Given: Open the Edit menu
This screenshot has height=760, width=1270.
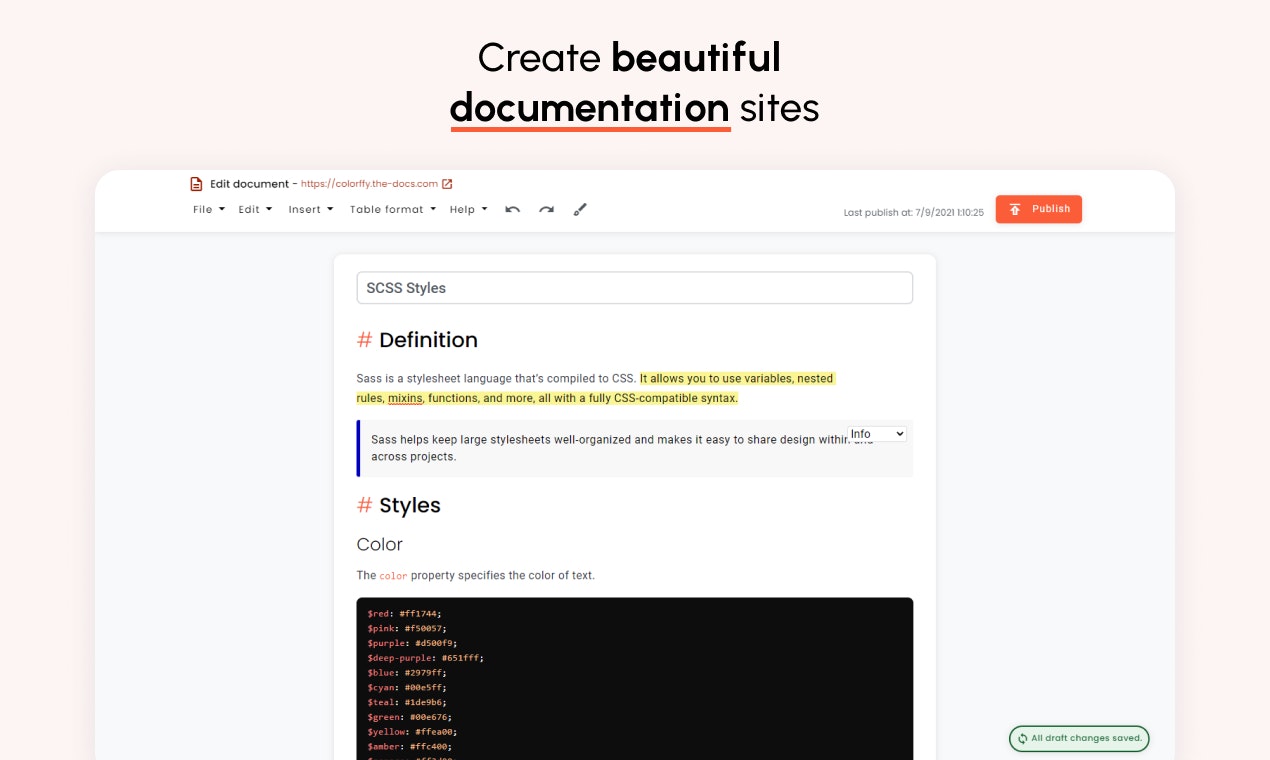Looking at the screenshot, I should (x=254, y=209).
